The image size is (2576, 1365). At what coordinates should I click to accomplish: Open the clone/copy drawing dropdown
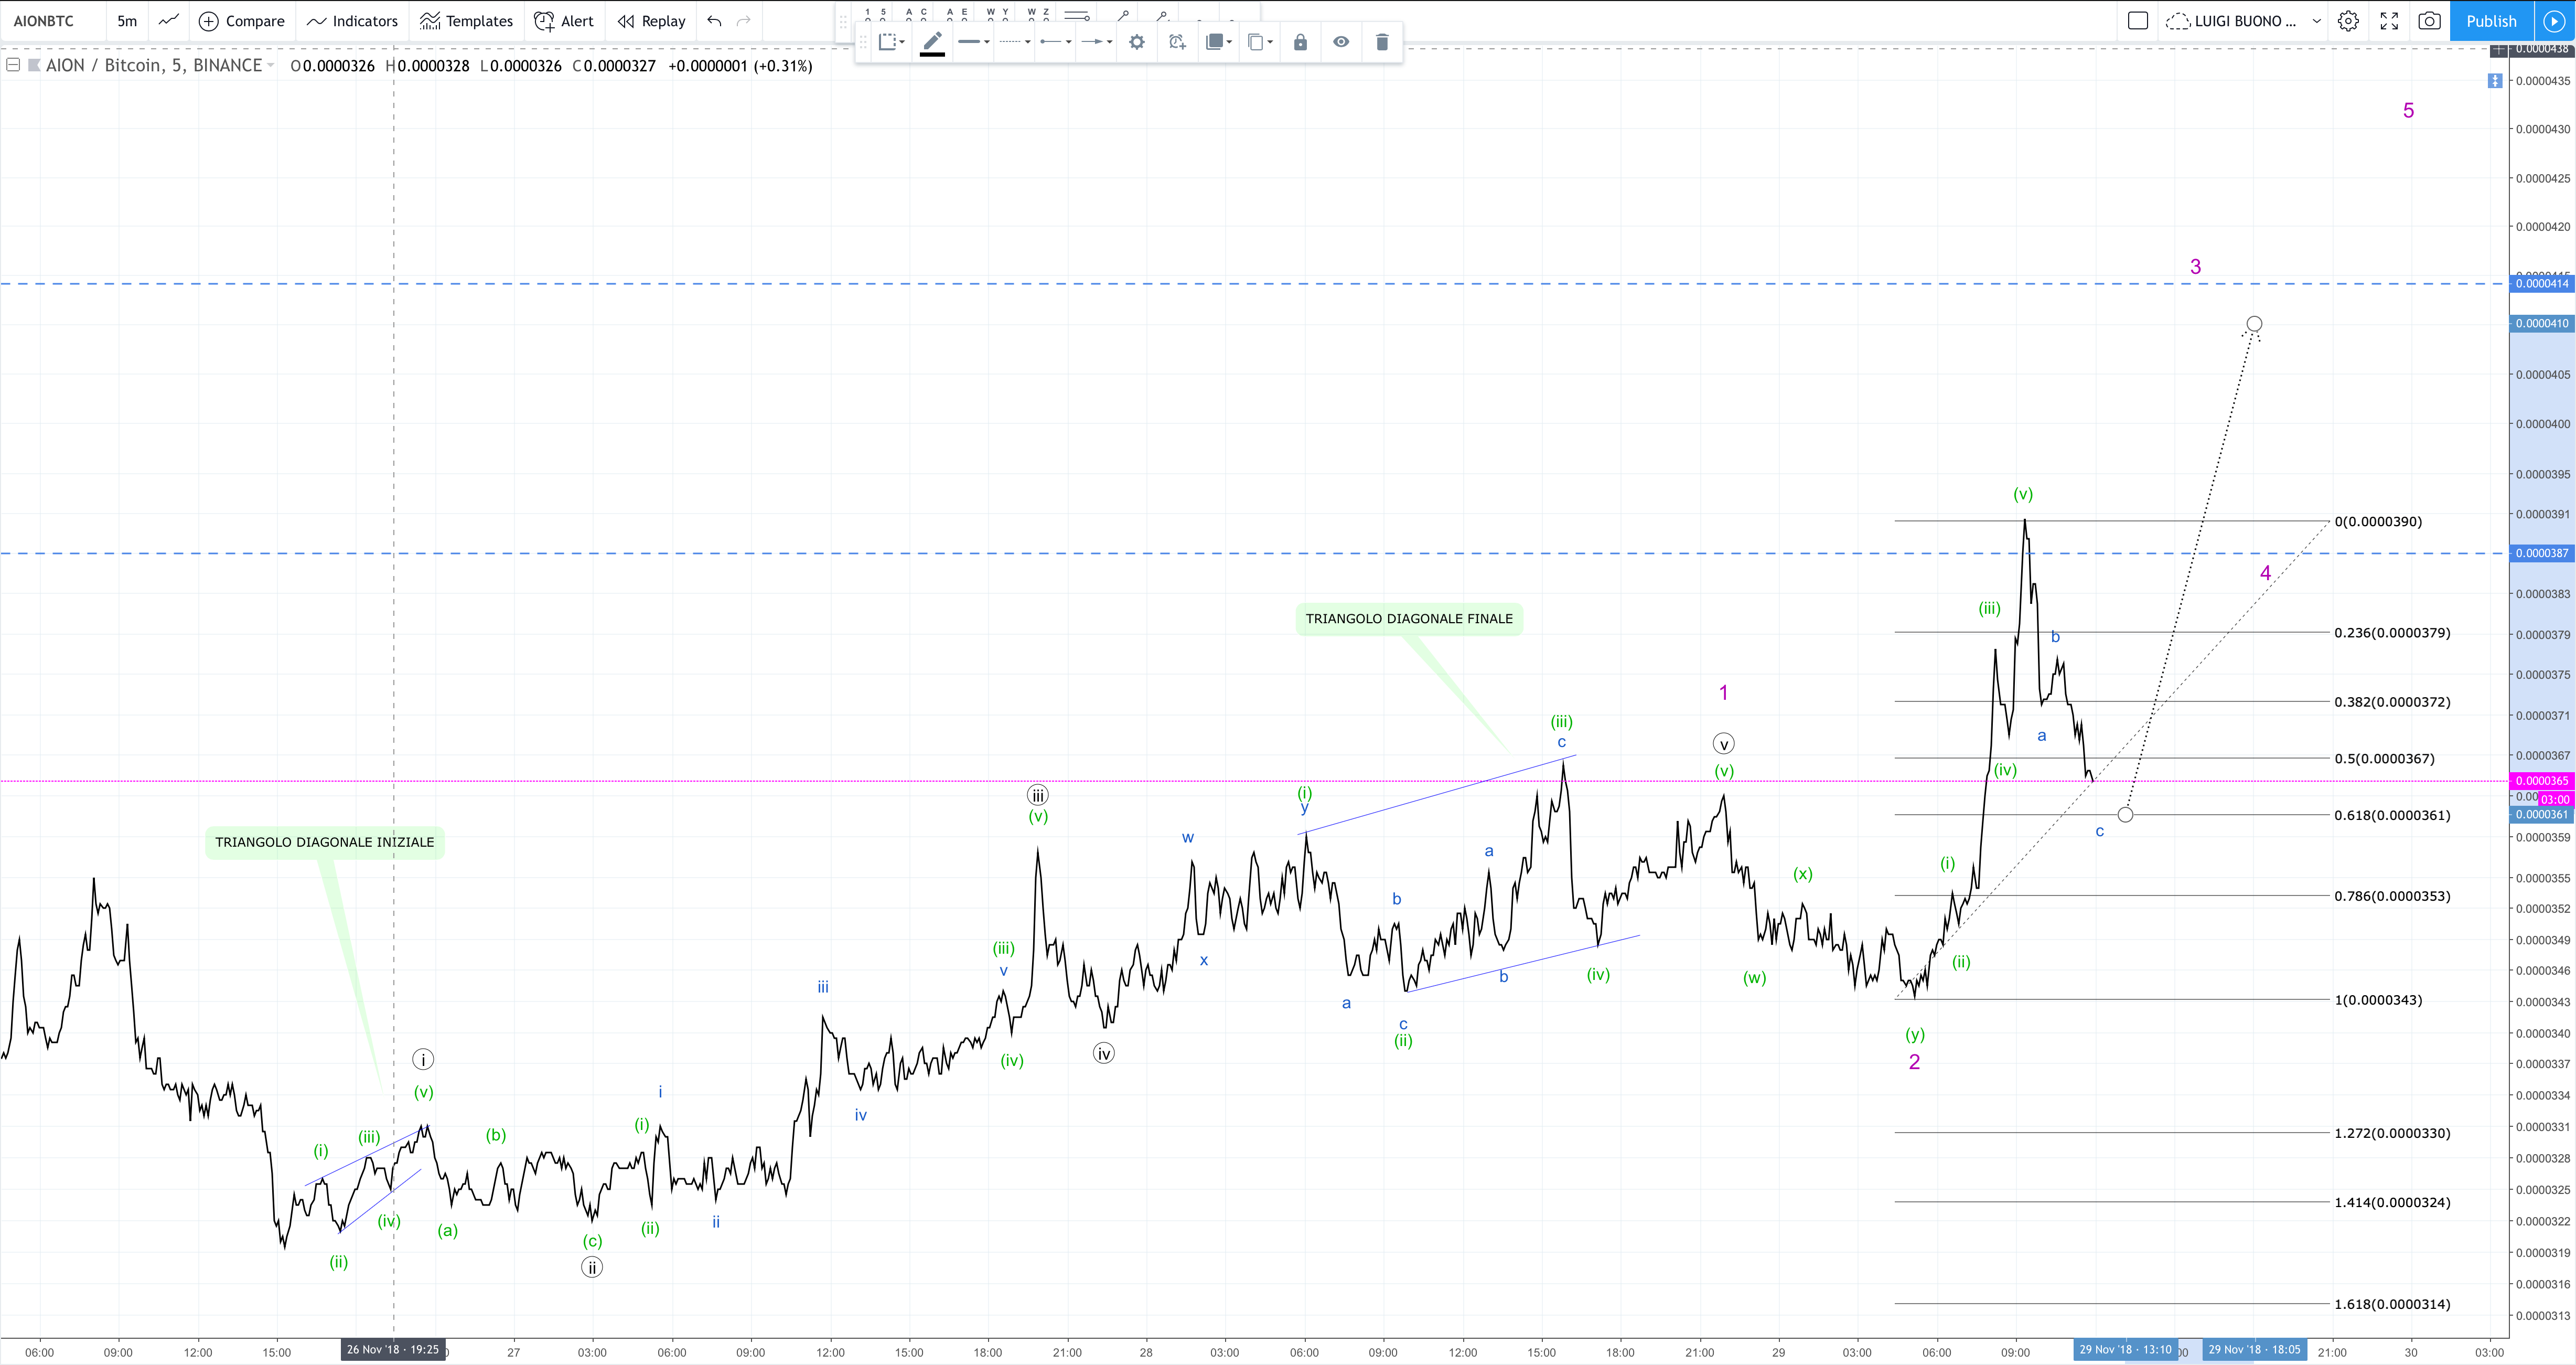point(1260,42)
